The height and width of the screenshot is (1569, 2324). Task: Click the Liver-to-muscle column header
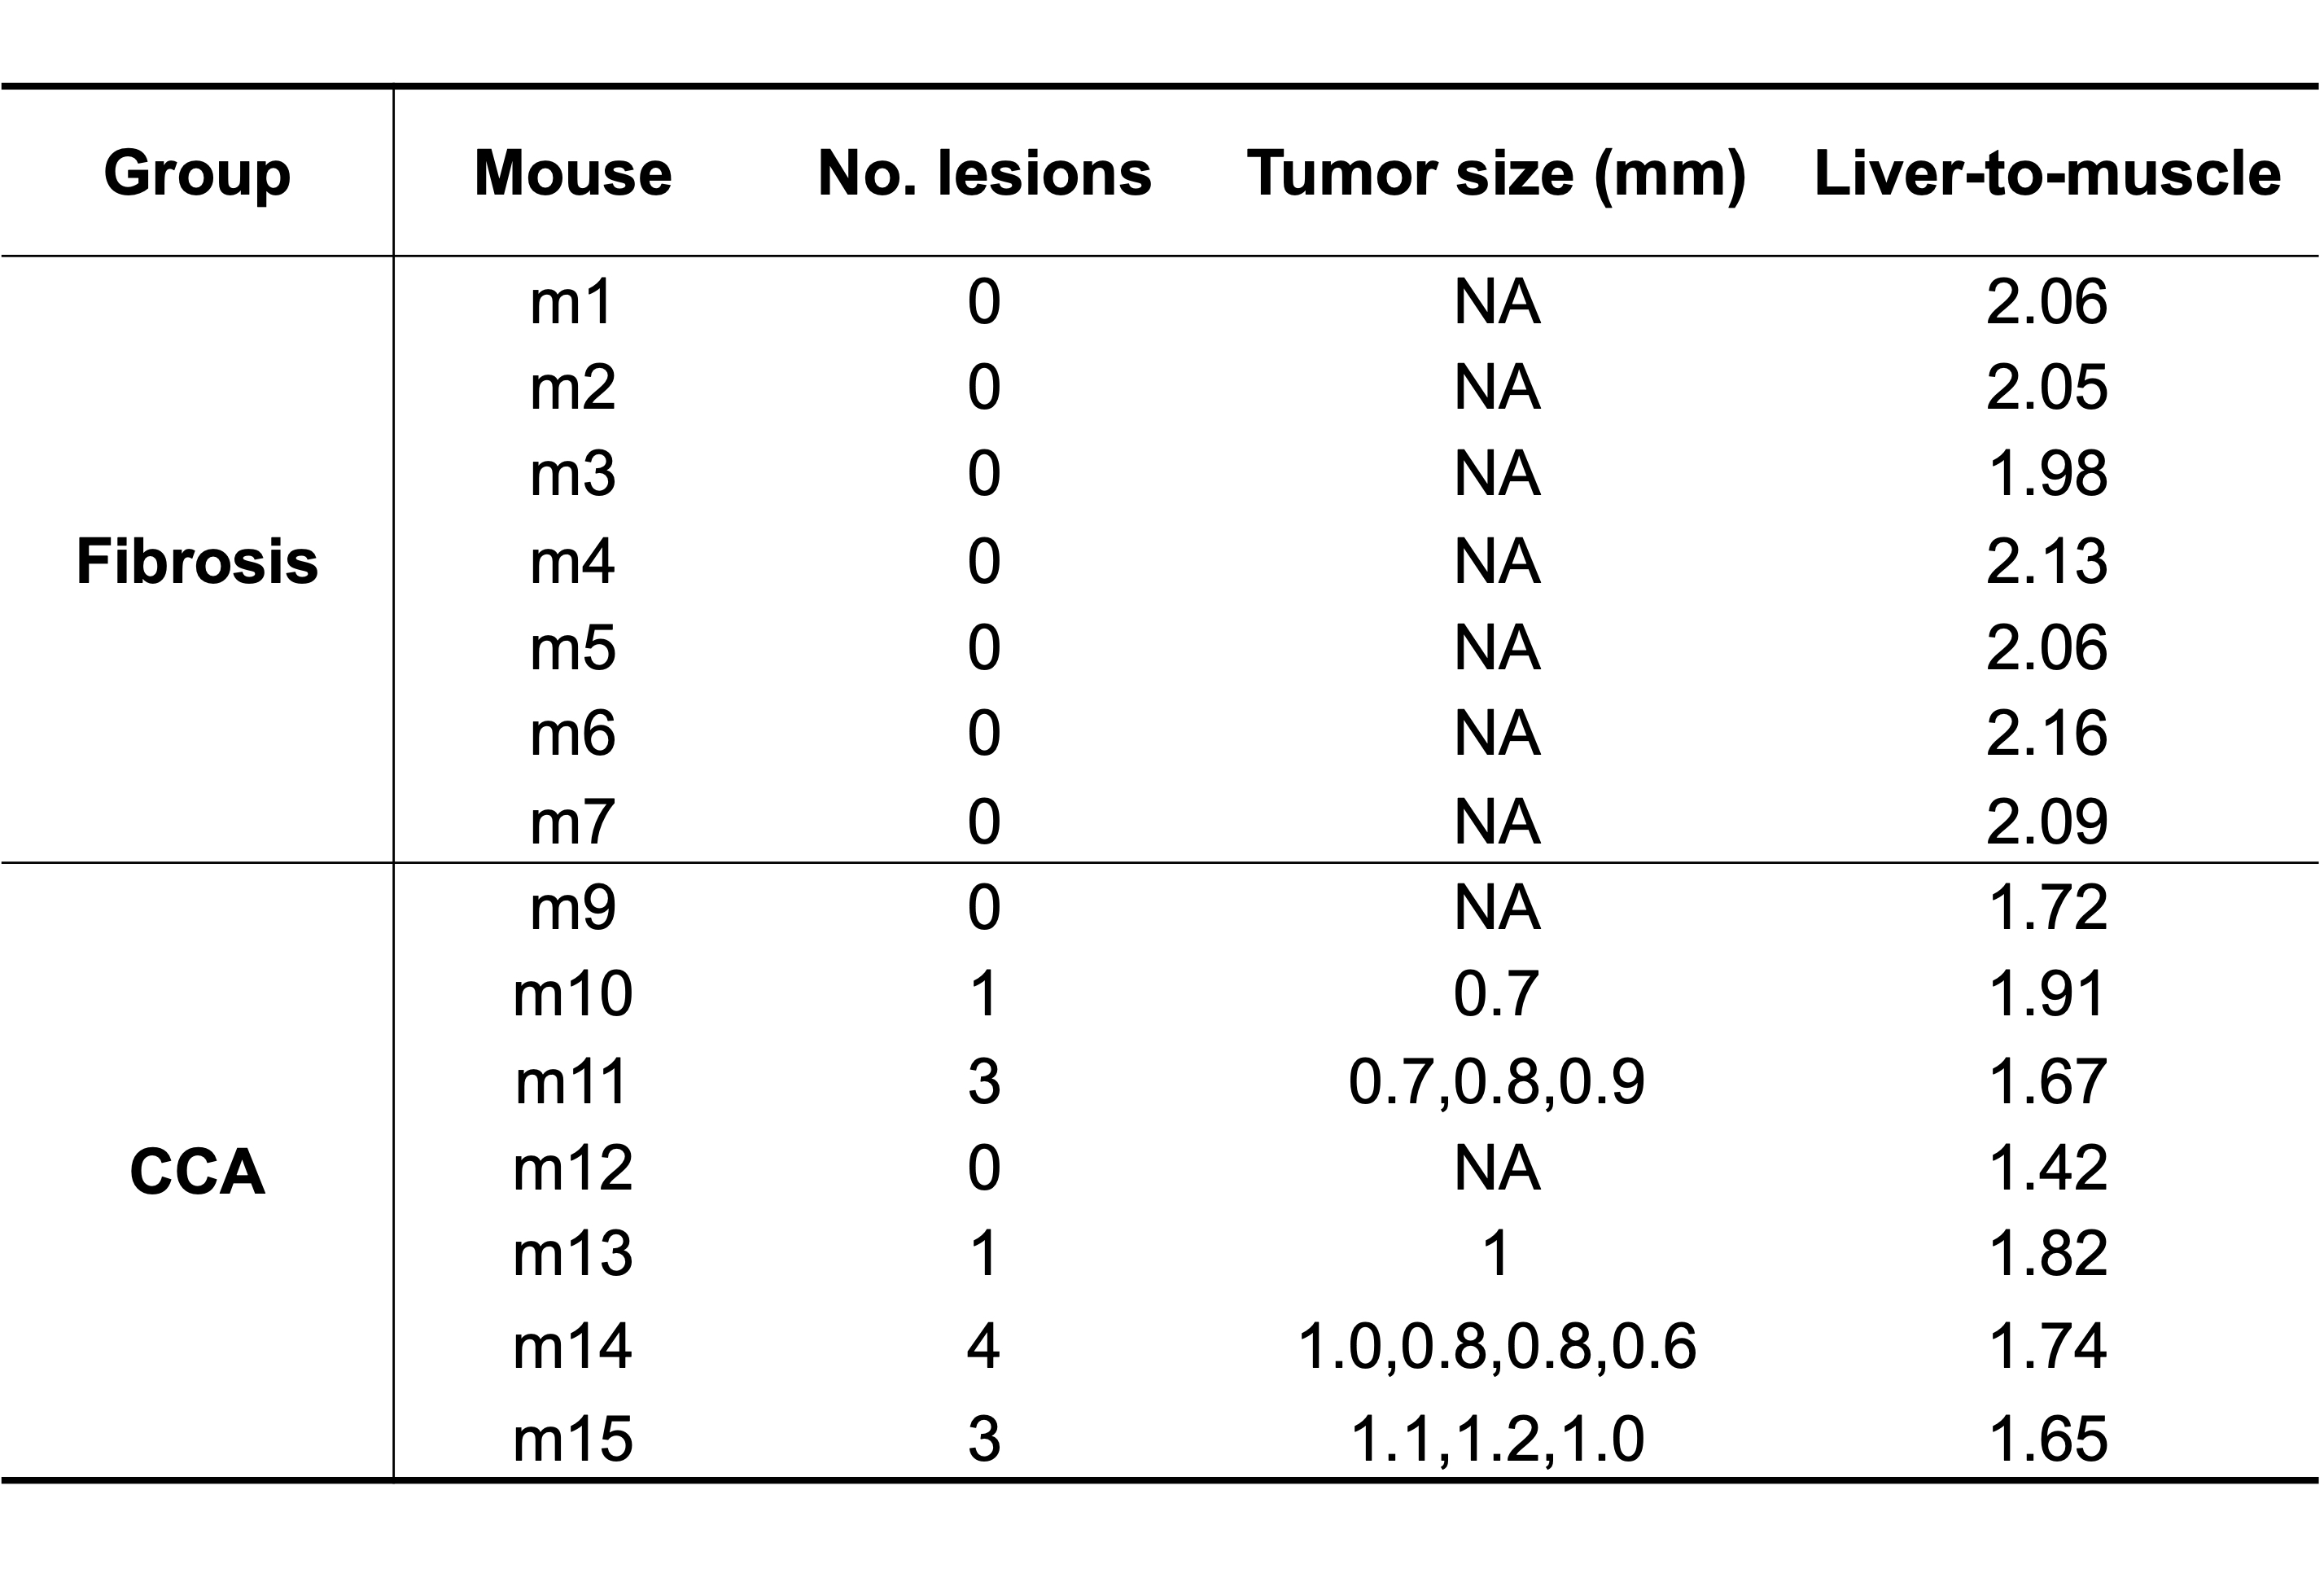tap(2047, 173)
